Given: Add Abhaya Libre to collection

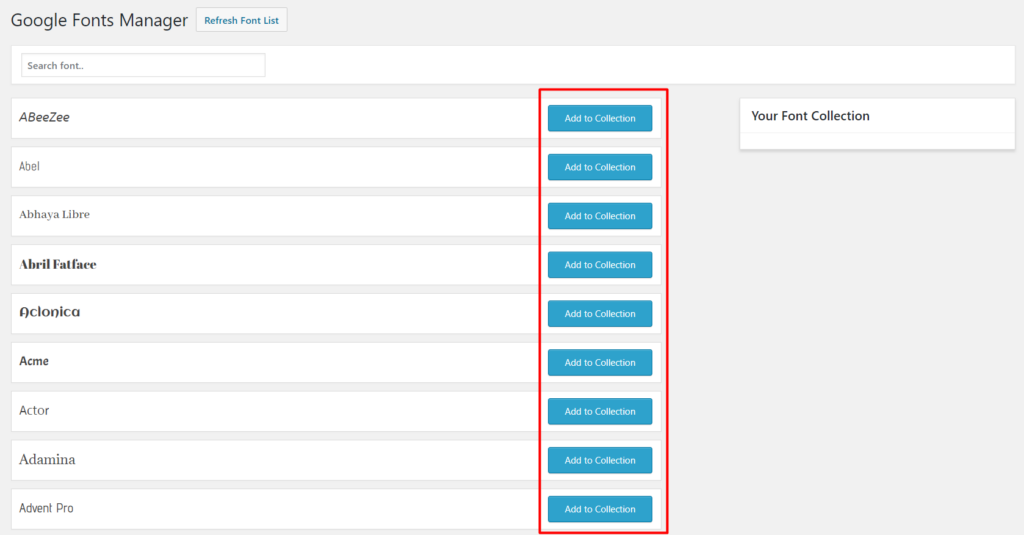Looking at the screenshot, I should tap(600, 216).
